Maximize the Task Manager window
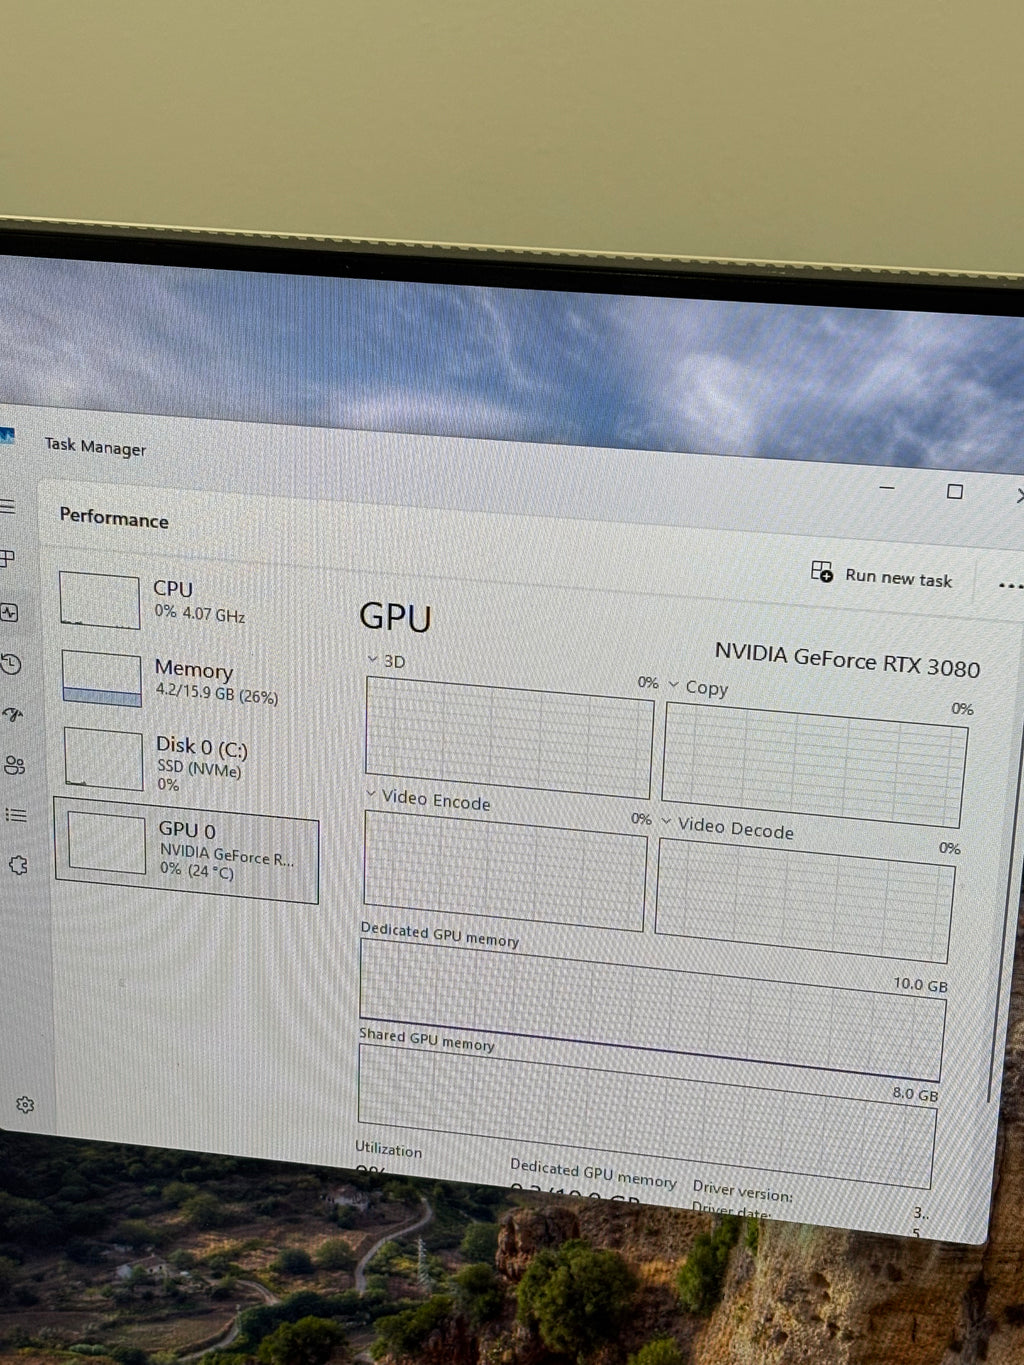The image size is (1024, 1365). point(955,491)
